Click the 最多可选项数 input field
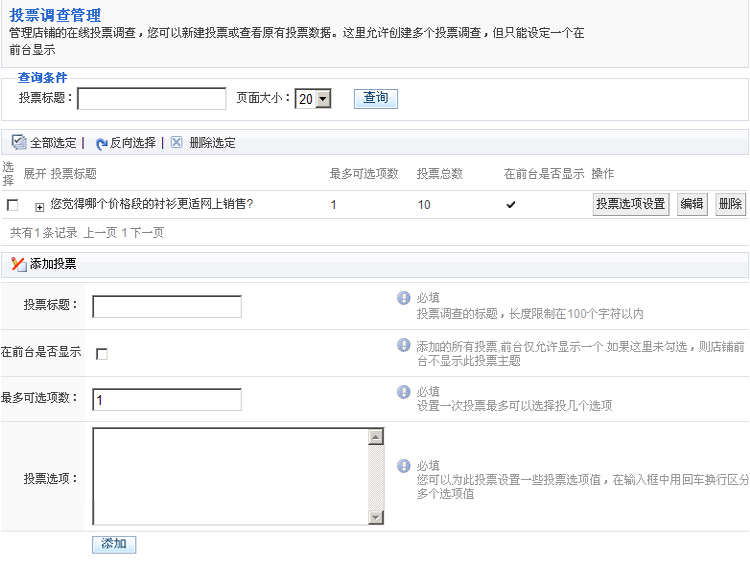 [167, 400]
